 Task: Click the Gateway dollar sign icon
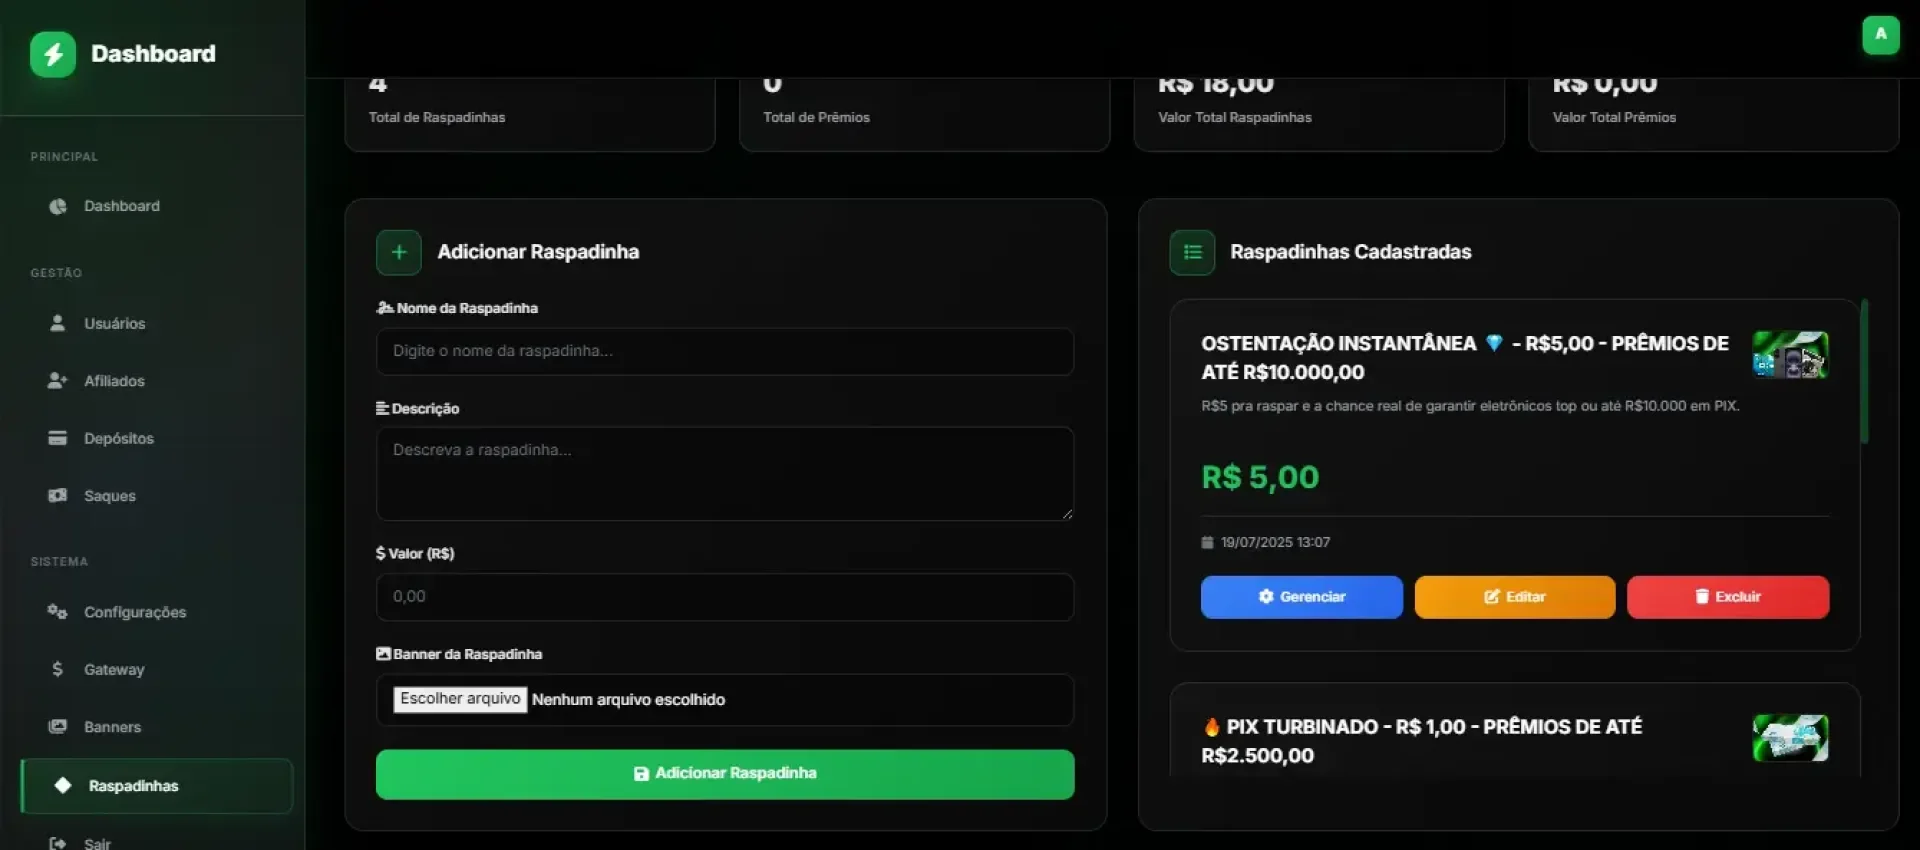[x=57, y=669]
